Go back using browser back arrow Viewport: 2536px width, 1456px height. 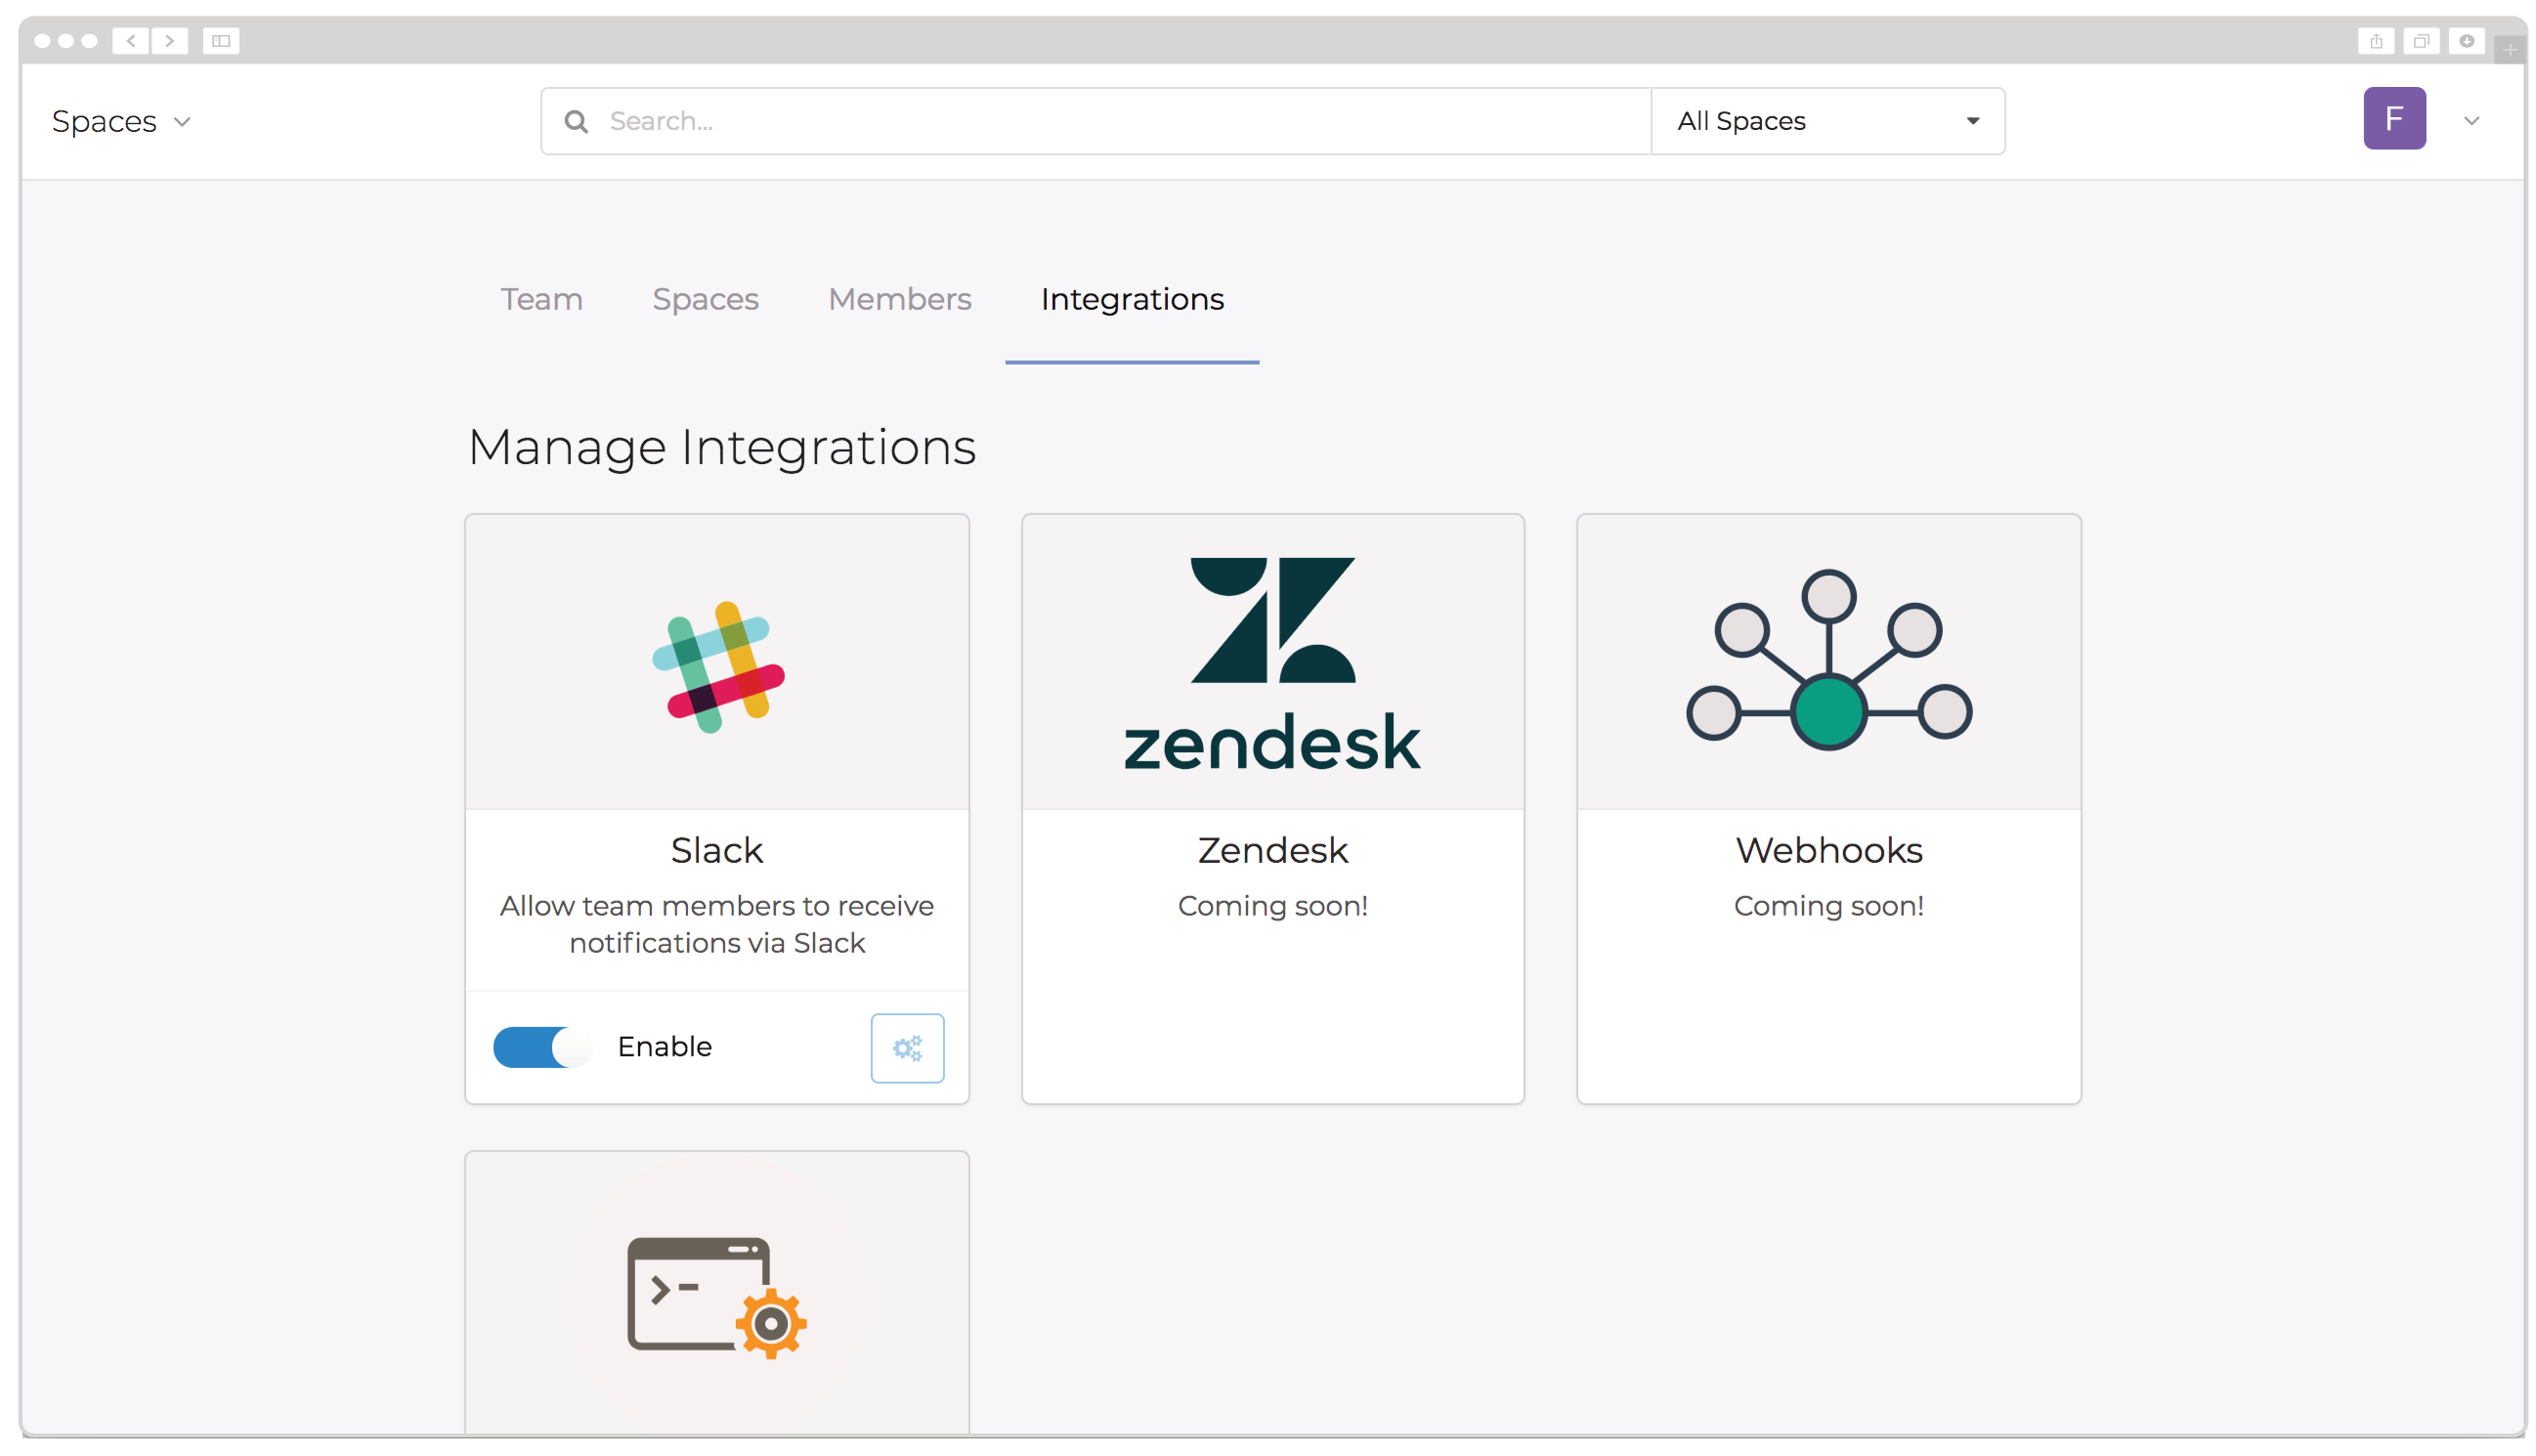[131, 41]
